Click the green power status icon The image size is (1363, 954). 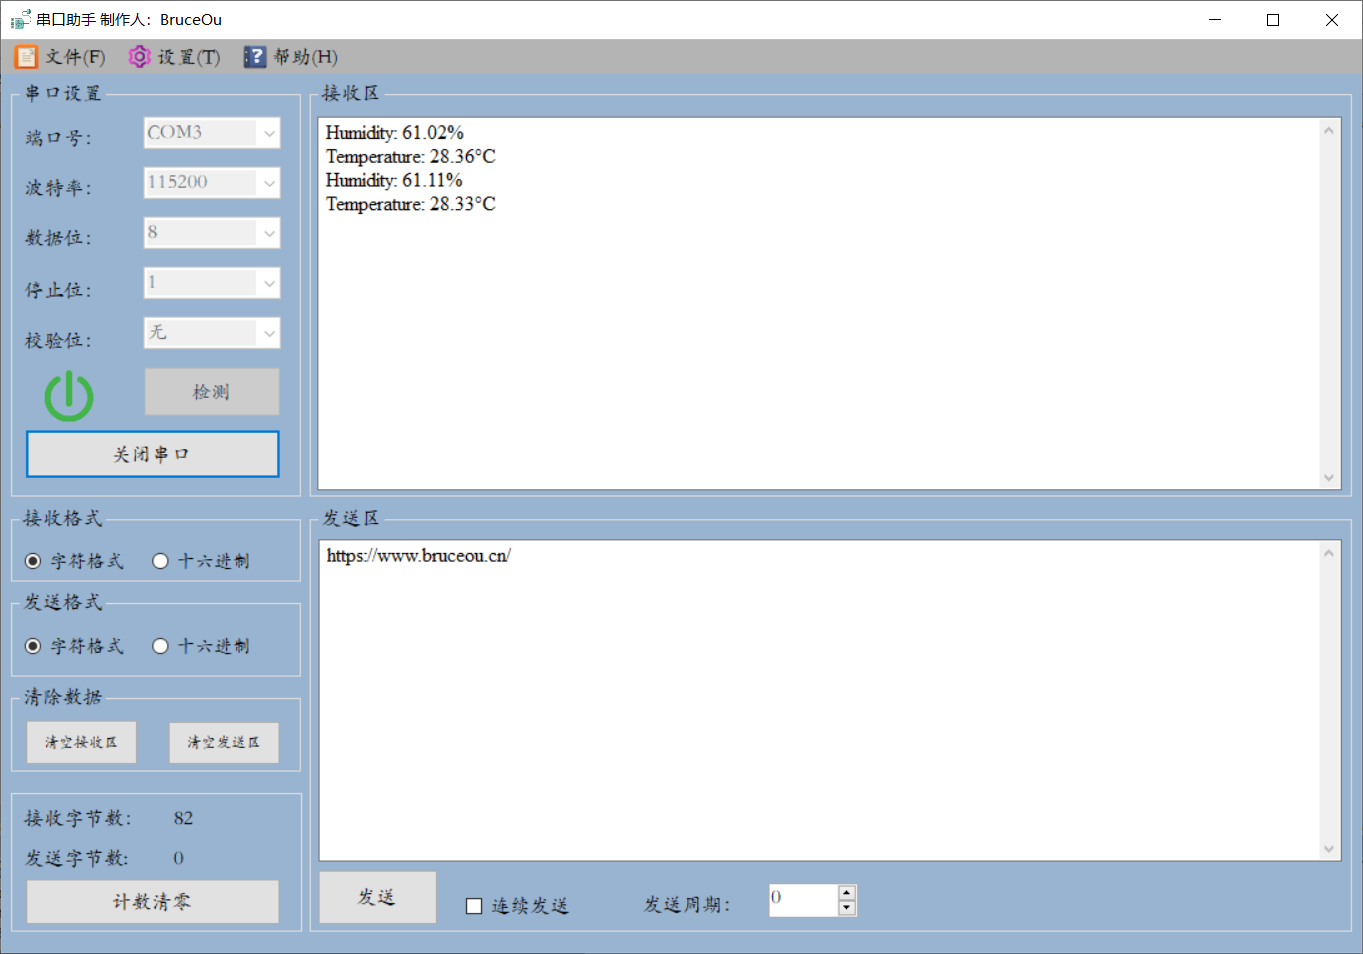tap(69, 395)
